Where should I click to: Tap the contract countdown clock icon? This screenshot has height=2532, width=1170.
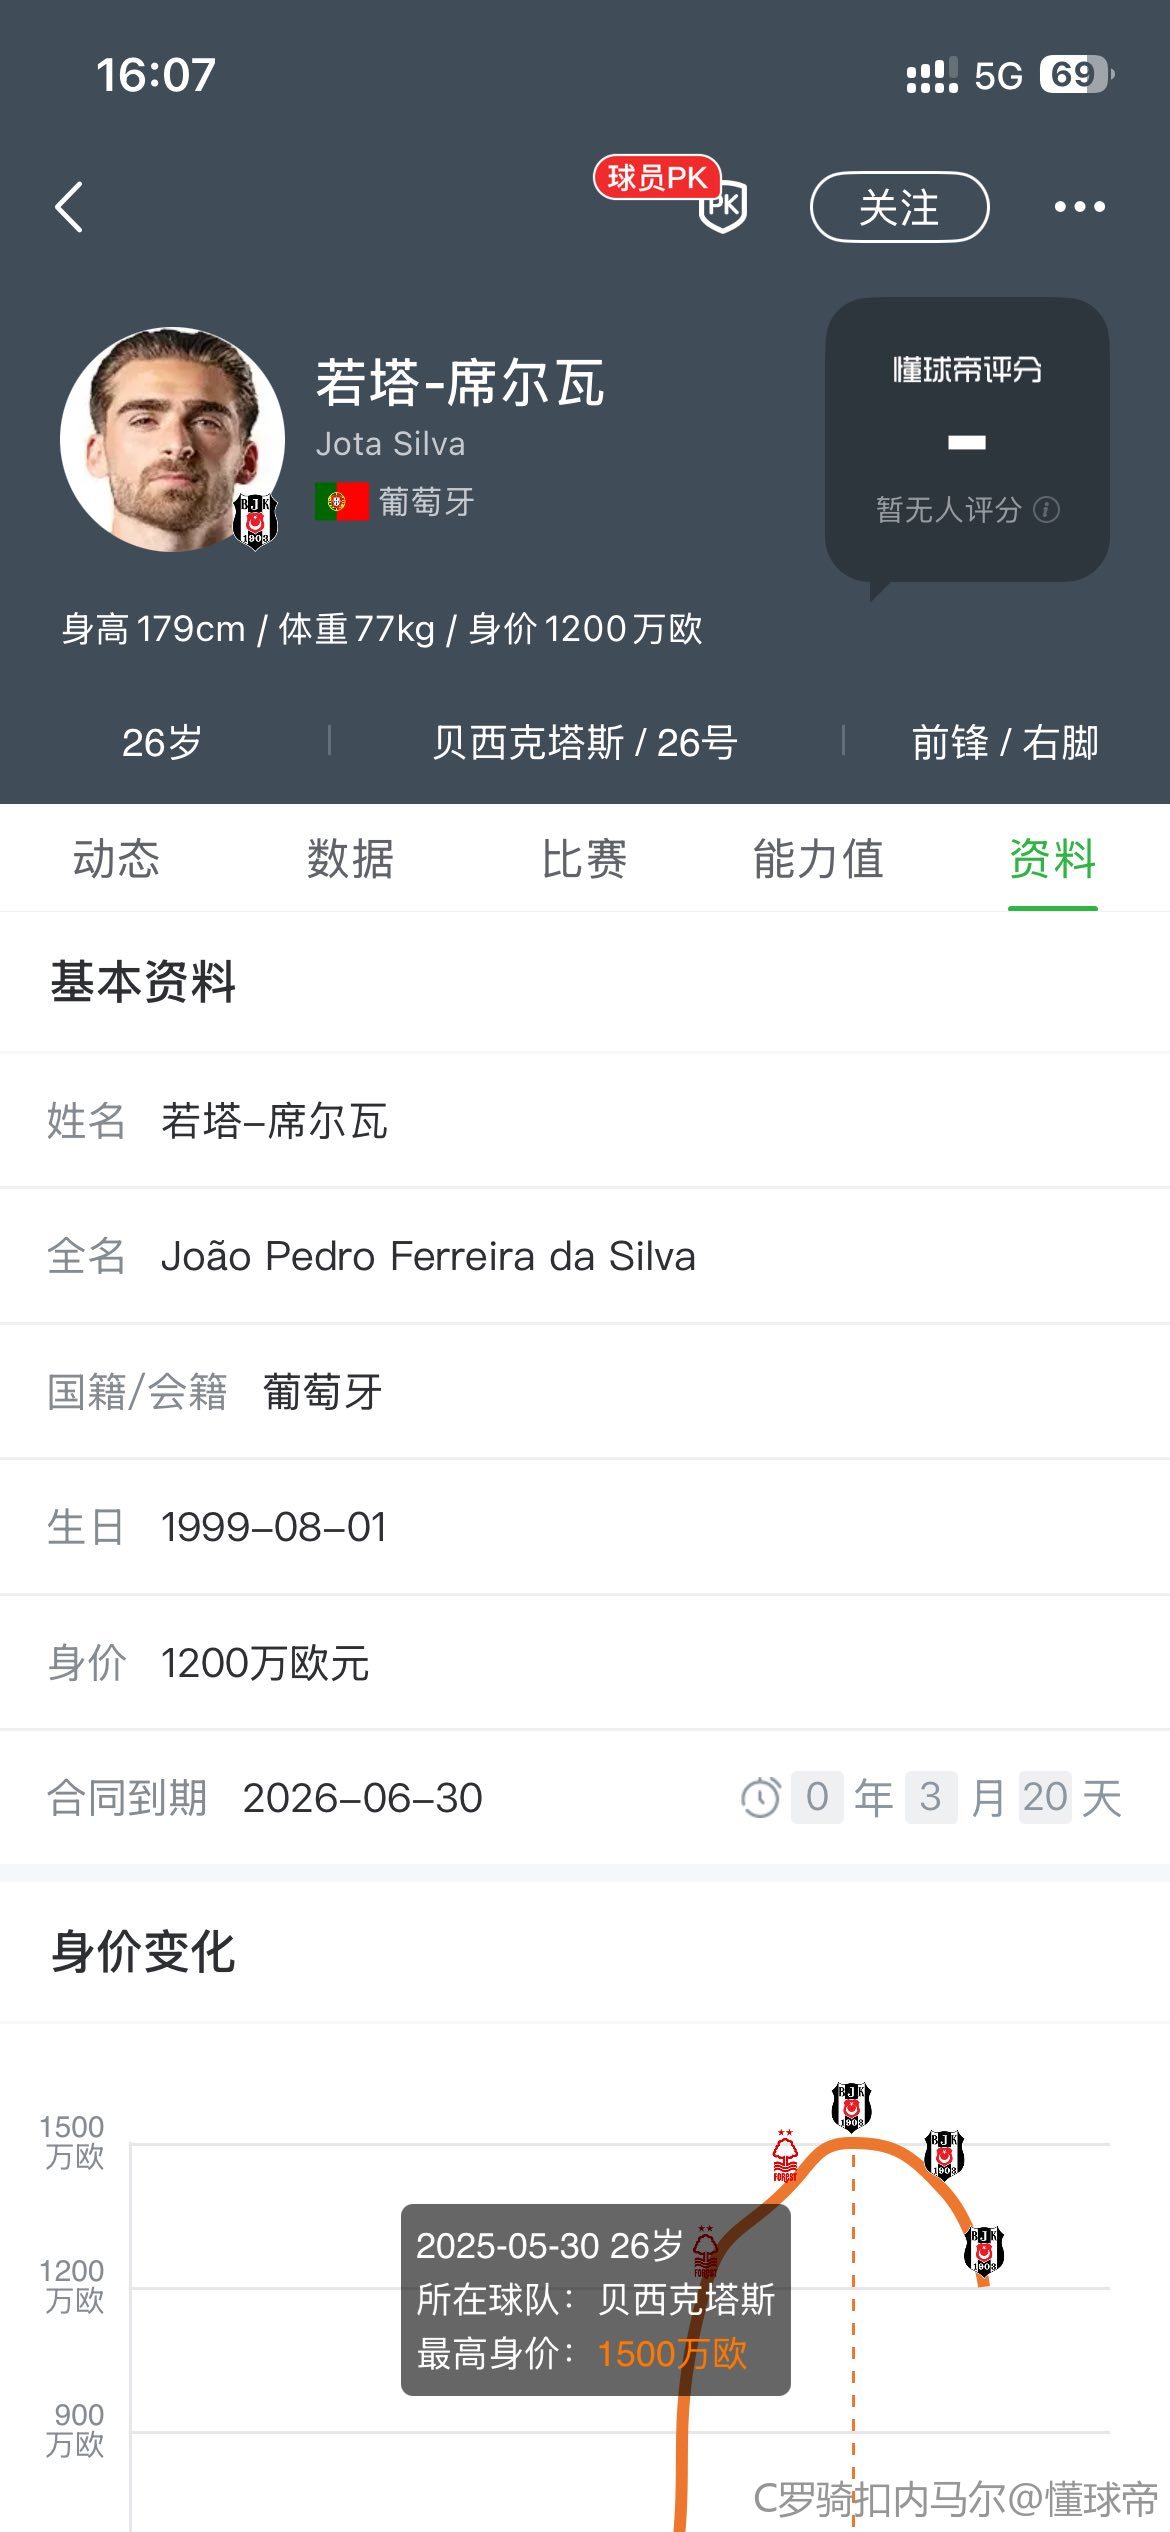pos(760,1798)
